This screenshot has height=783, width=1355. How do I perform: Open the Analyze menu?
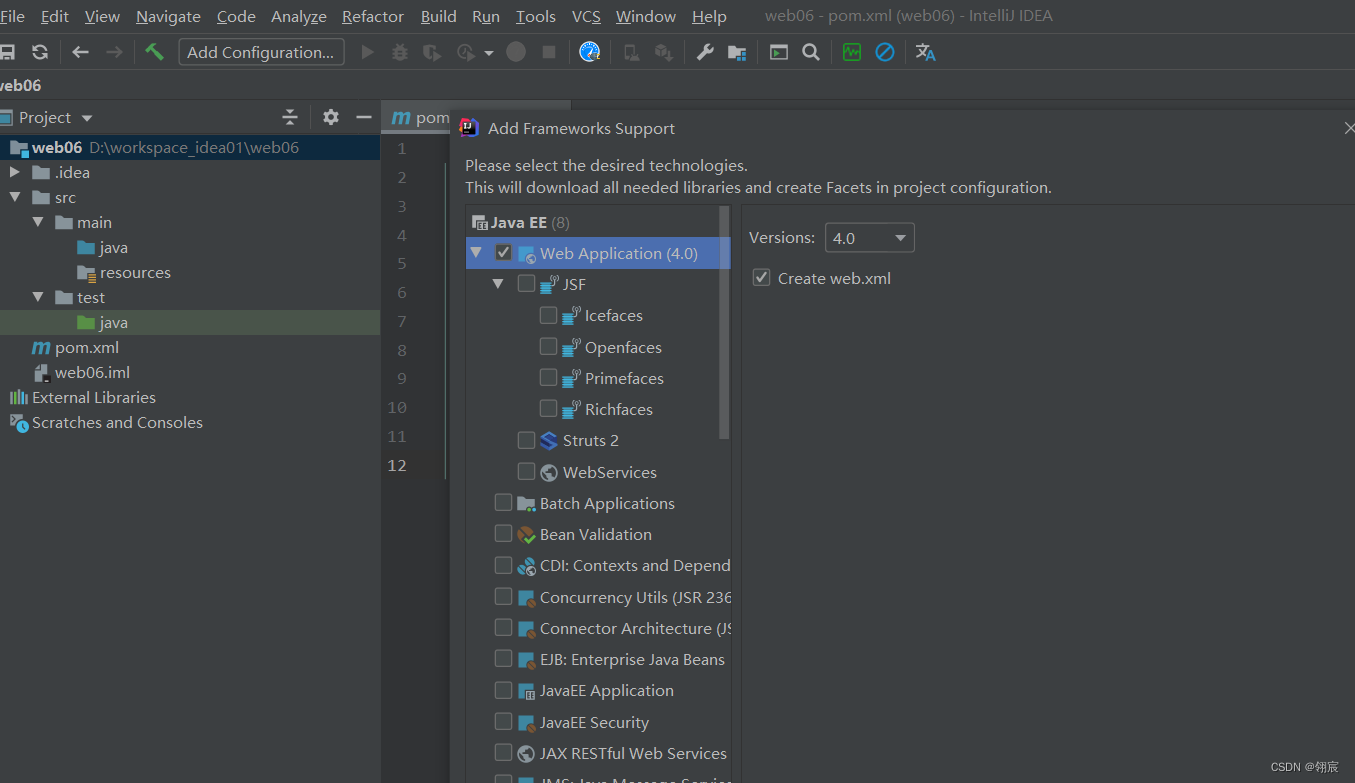[299, 16]
